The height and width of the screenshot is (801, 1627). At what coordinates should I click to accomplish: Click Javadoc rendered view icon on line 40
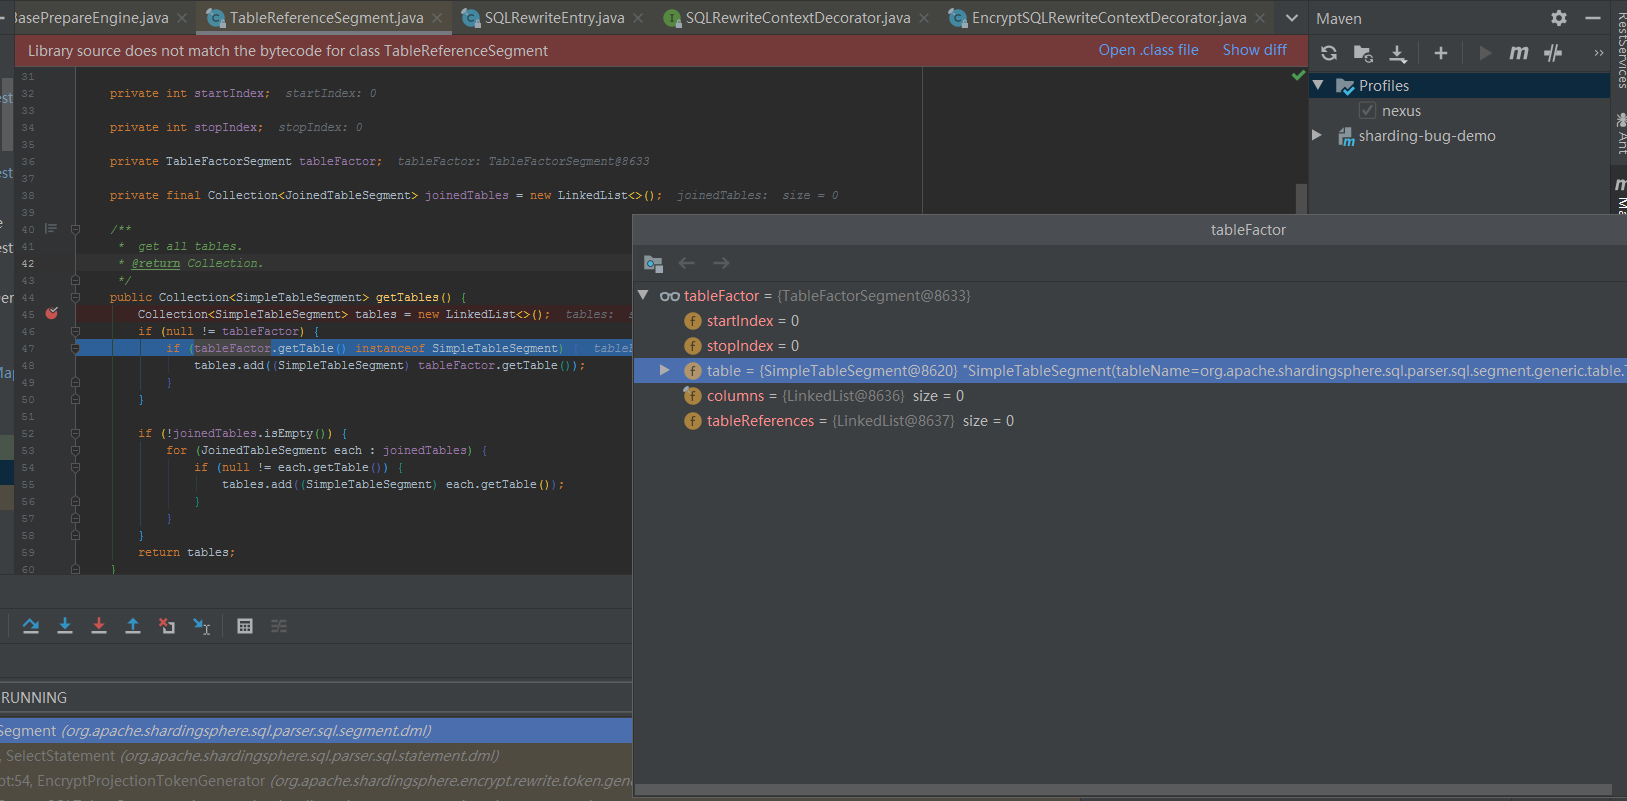click(51, 229)
